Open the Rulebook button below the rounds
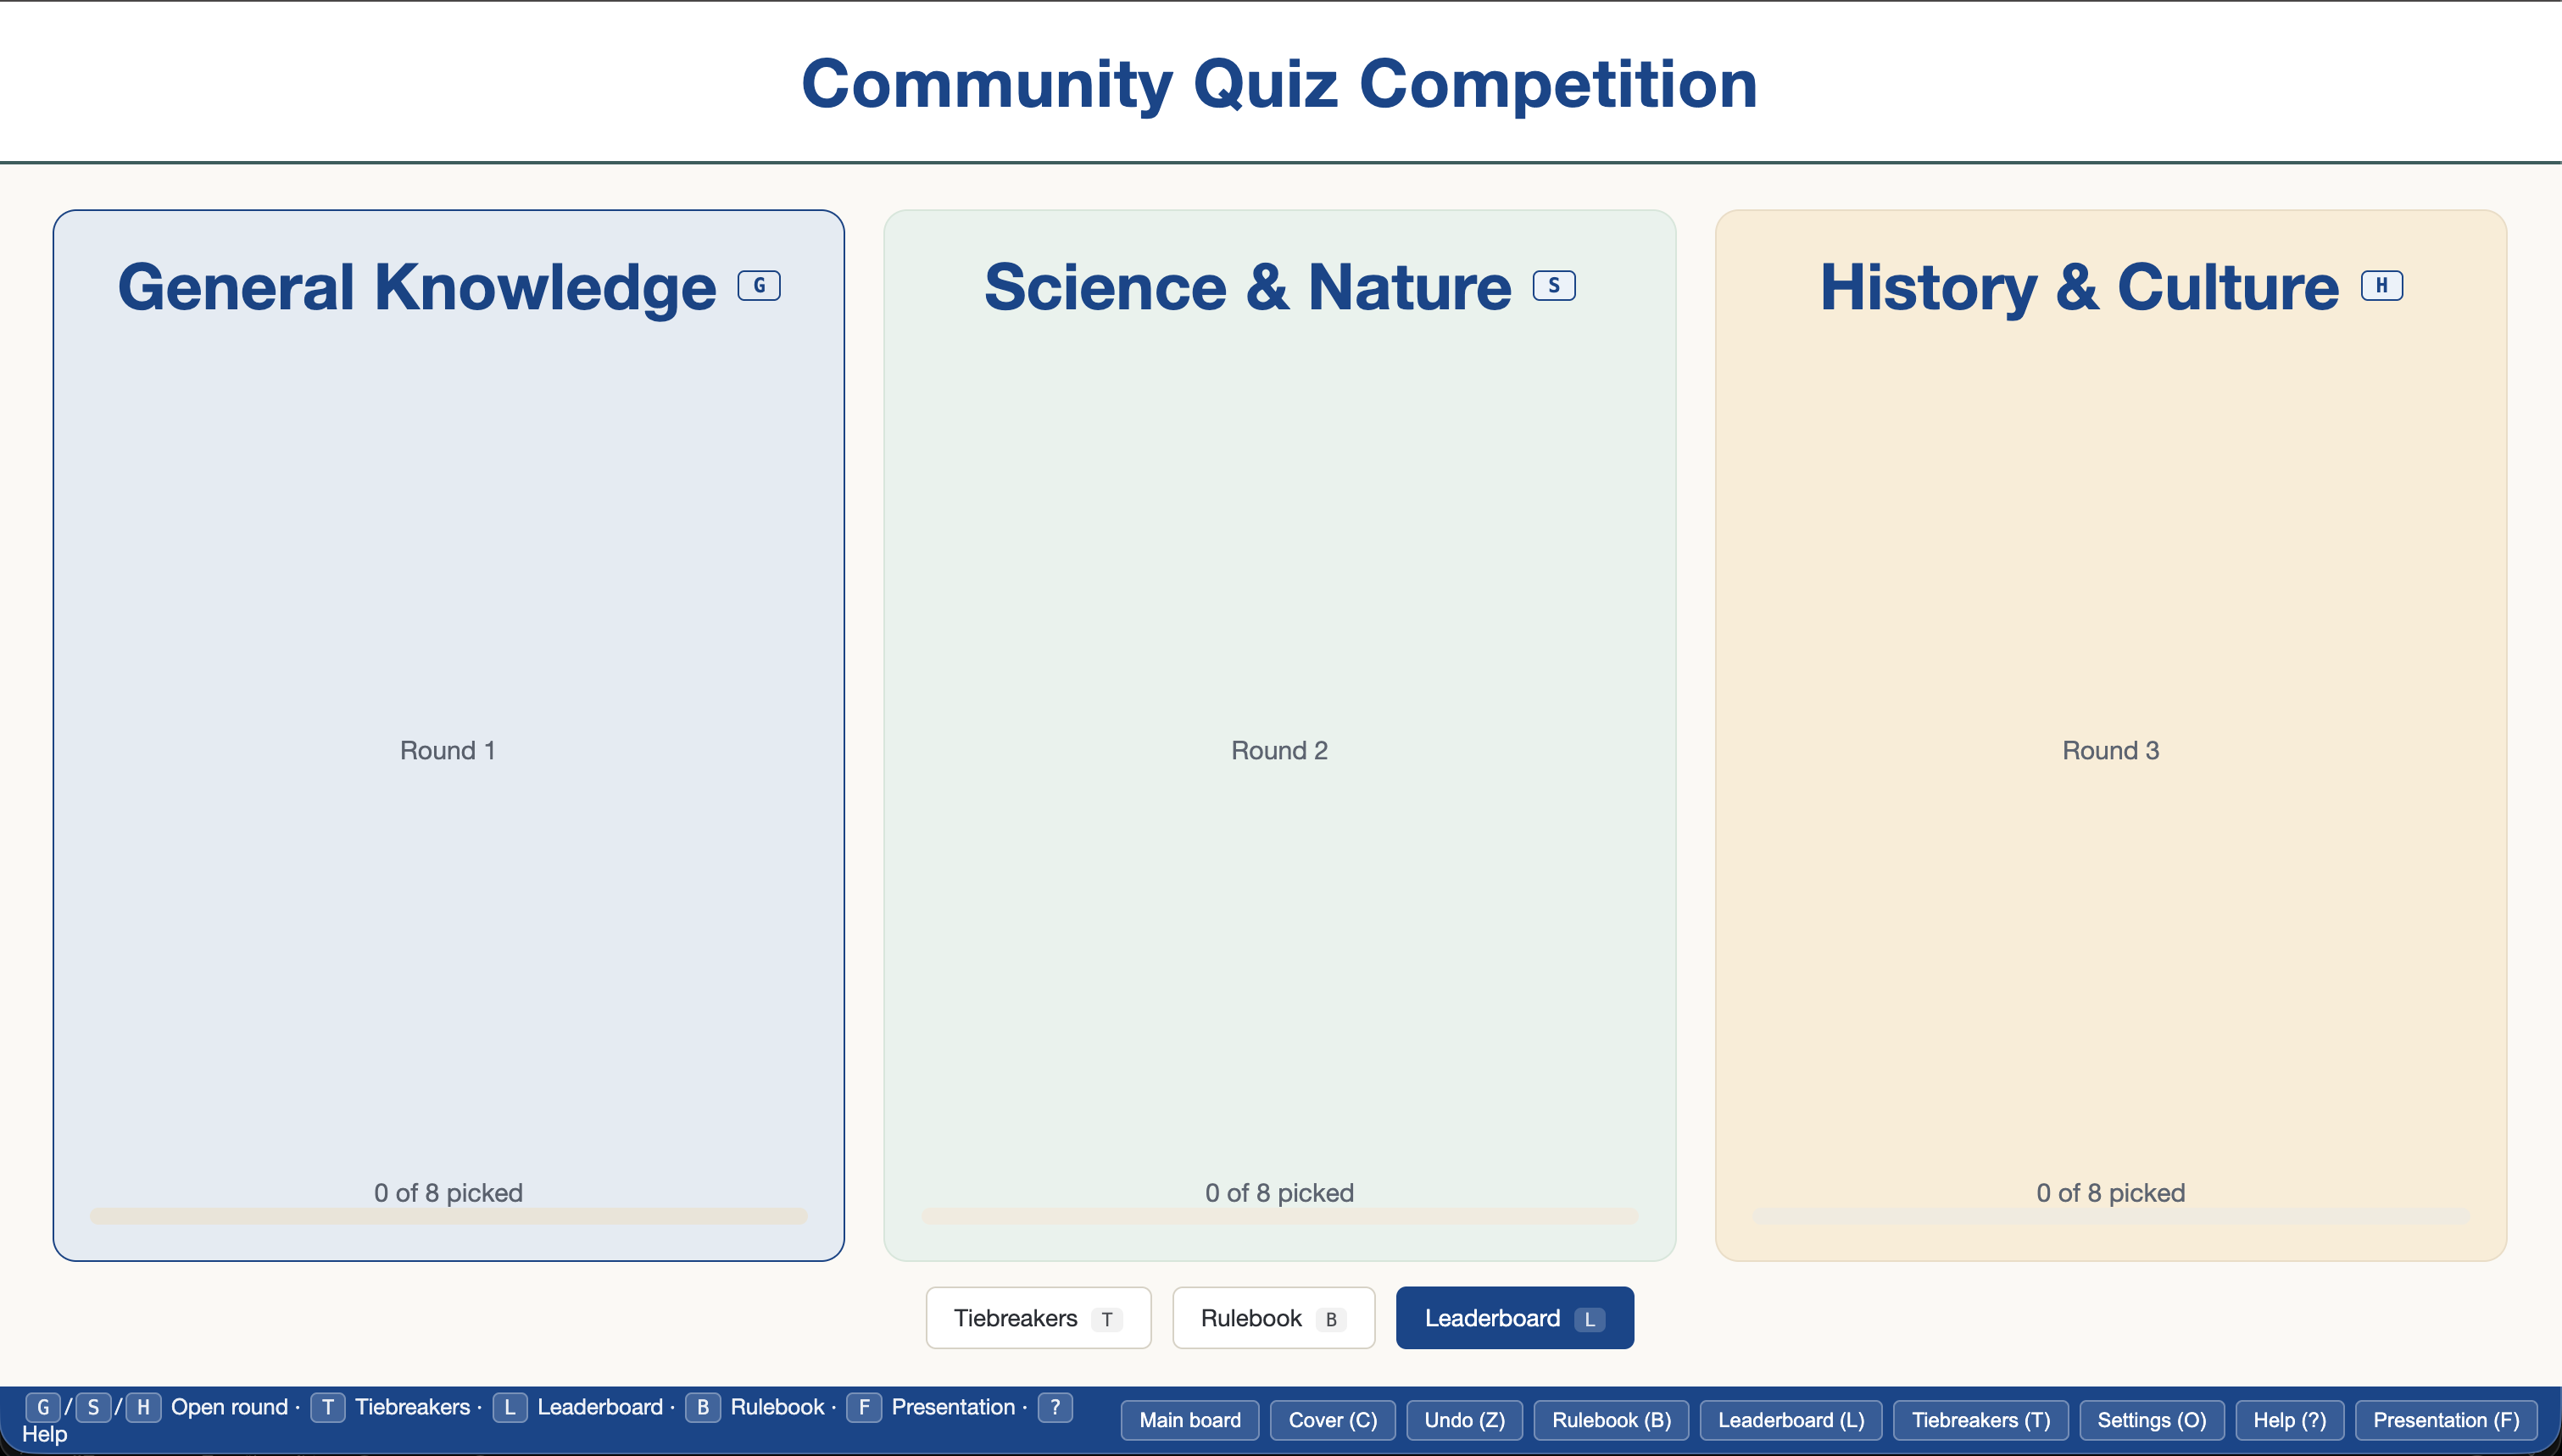 (1274, 1318)
